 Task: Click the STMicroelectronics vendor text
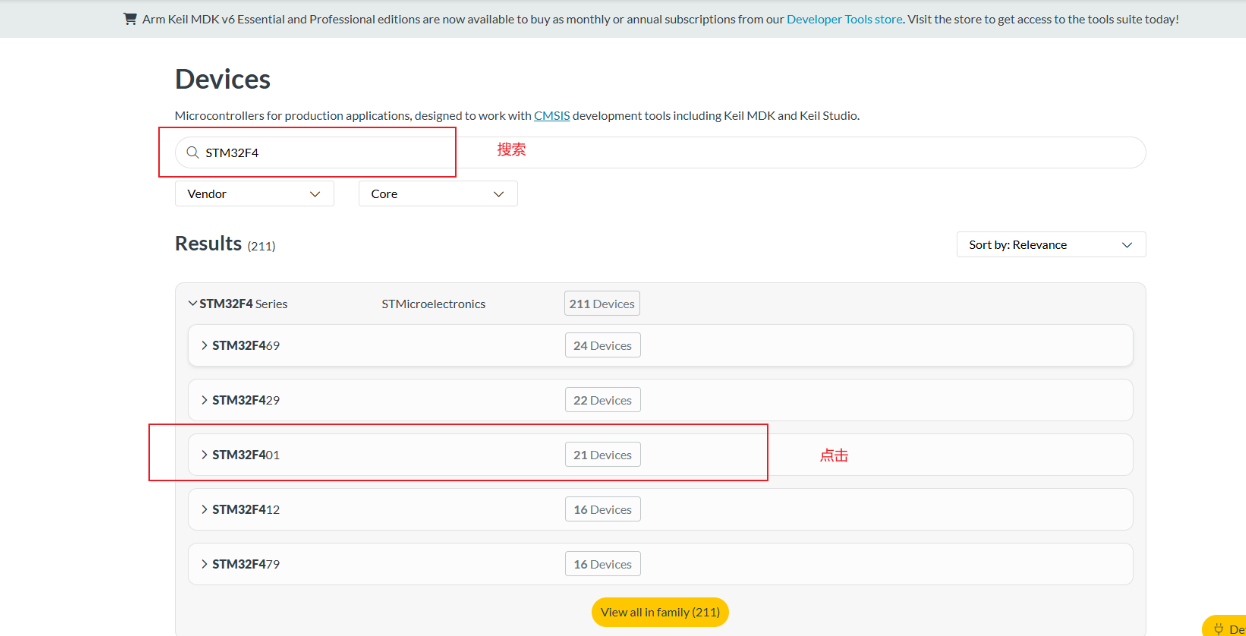(x=434, y=304)
